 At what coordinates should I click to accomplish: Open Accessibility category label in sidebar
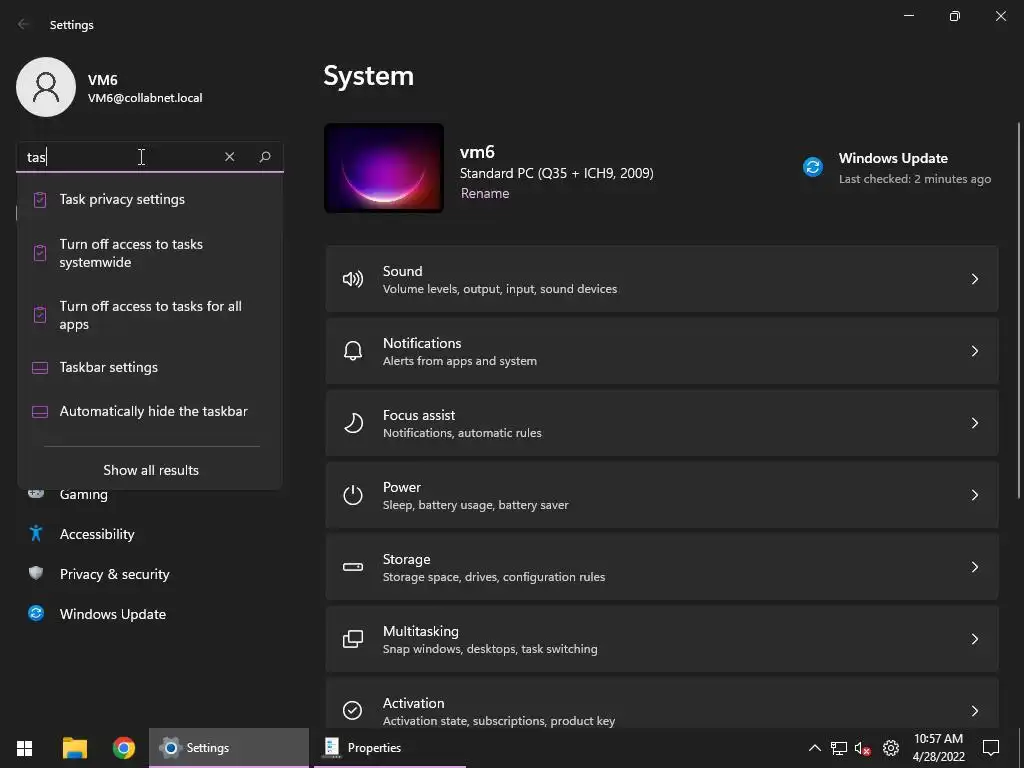pos(97,534)
